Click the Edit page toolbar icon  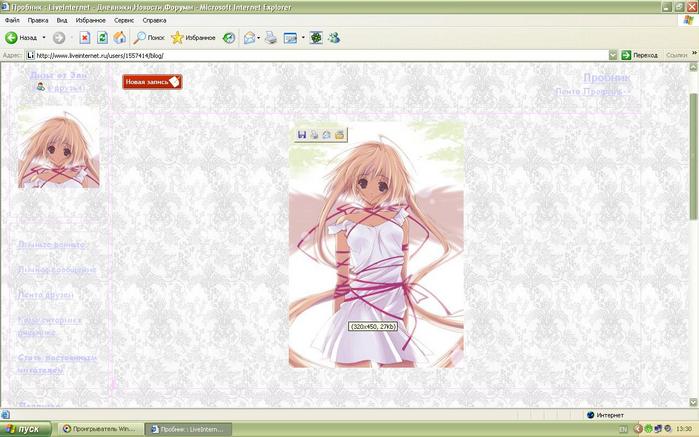[290, 38]
